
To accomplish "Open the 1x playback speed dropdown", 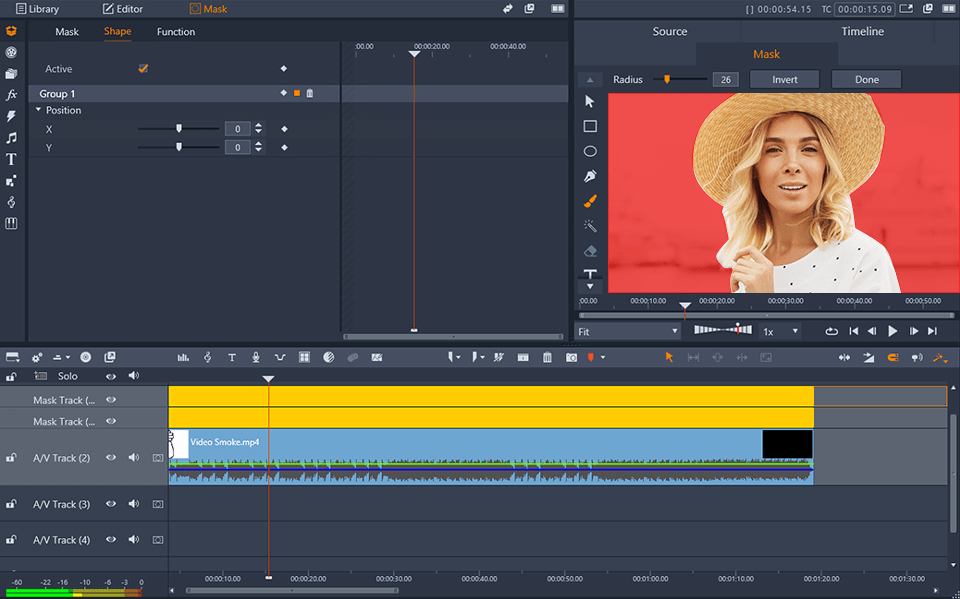I will point(781,331).
